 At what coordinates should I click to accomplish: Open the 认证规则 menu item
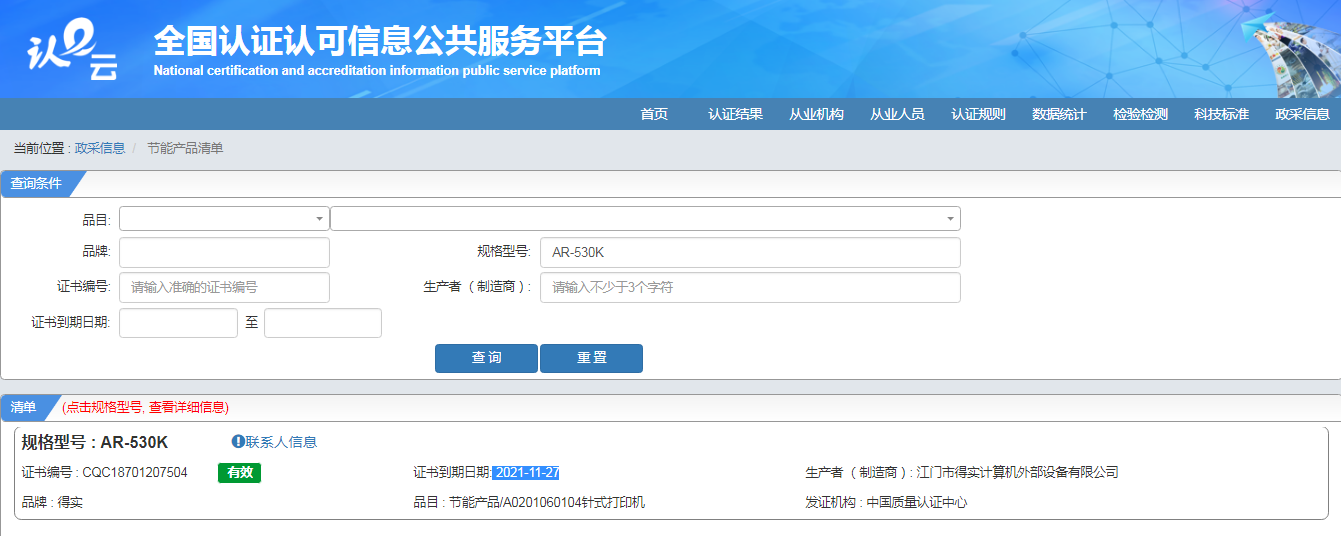[x=978, y=114]
